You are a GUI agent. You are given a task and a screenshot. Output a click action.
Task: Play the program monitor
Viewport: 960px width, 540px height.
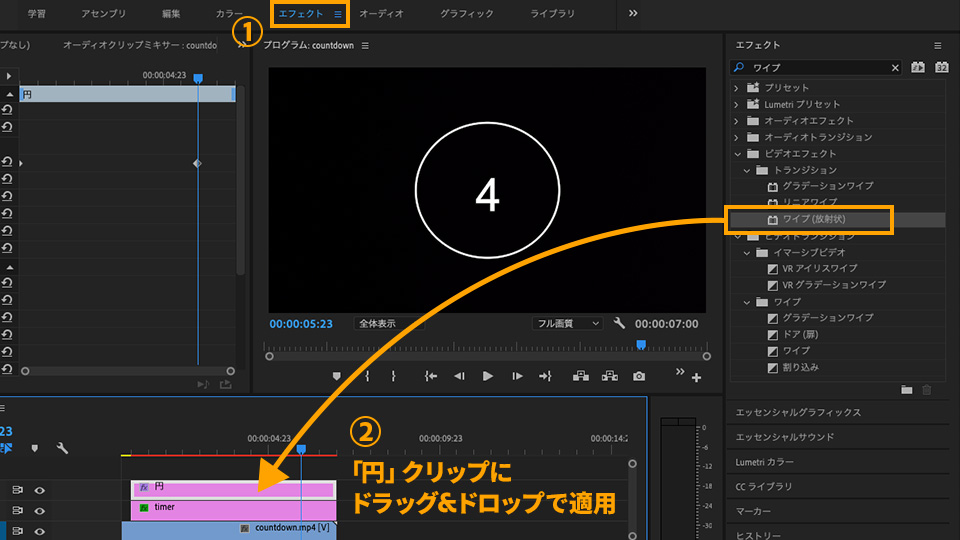pos(487,377)
